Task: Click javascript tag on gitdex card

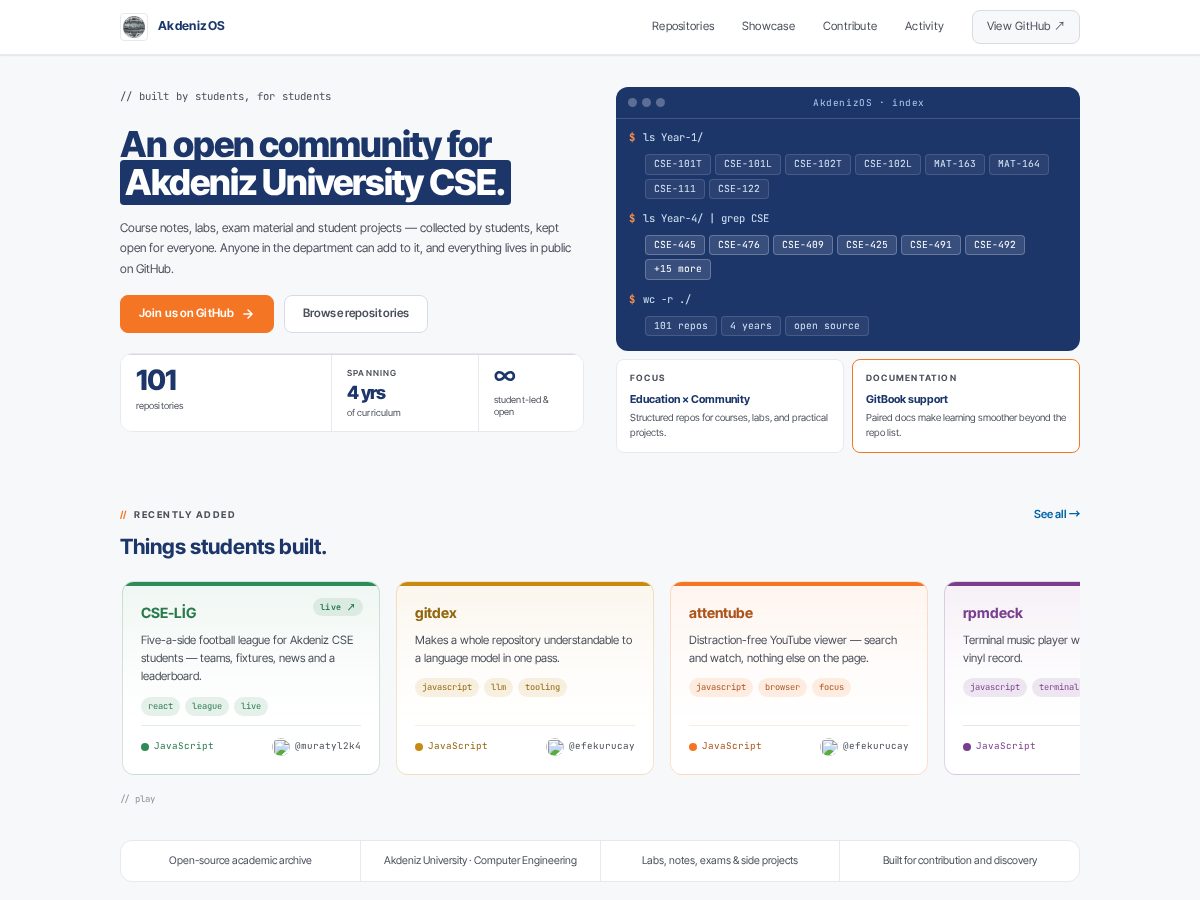Action: (x=447, y=688)
